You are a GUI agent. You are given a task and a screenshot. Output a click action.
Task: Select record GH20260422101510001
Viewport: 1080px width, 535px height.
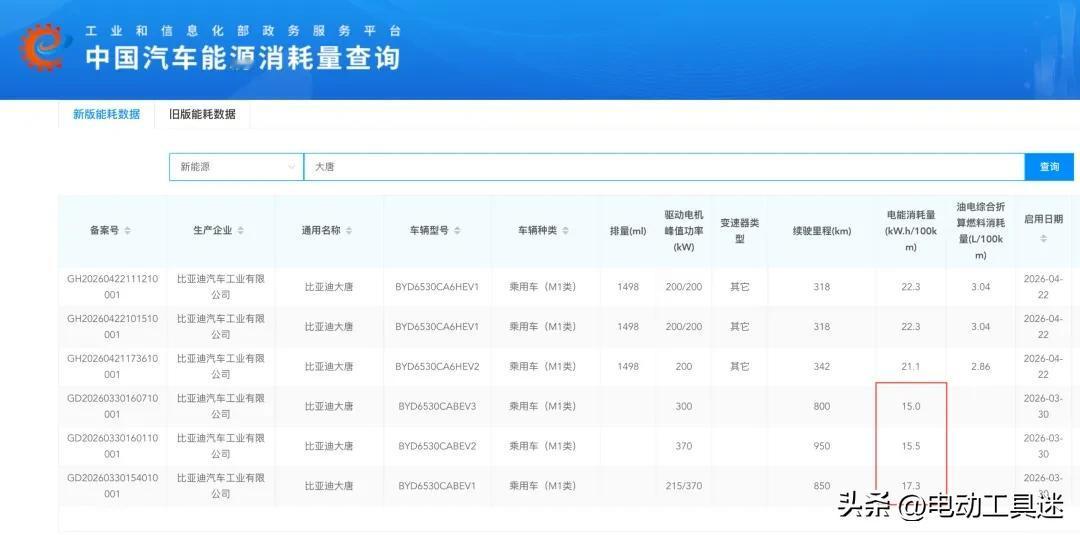[x=112, y=326]
